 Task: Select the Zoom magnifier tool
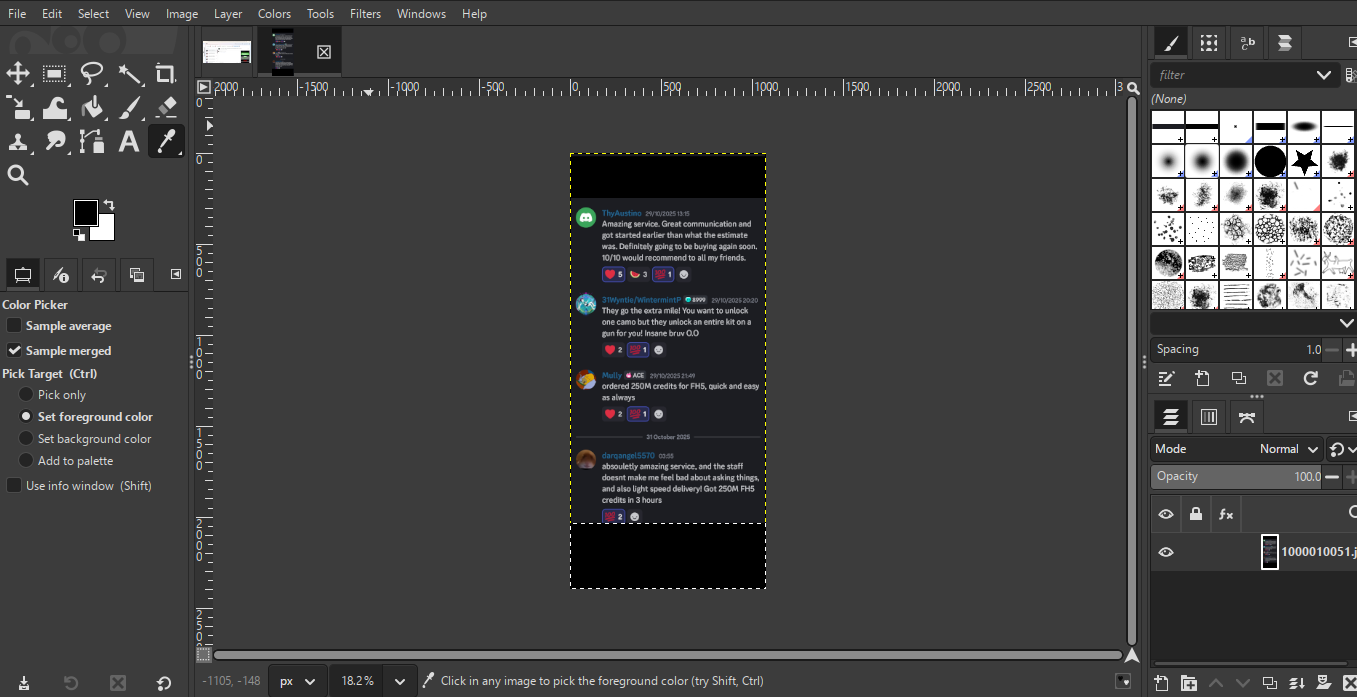pos(18,175)
